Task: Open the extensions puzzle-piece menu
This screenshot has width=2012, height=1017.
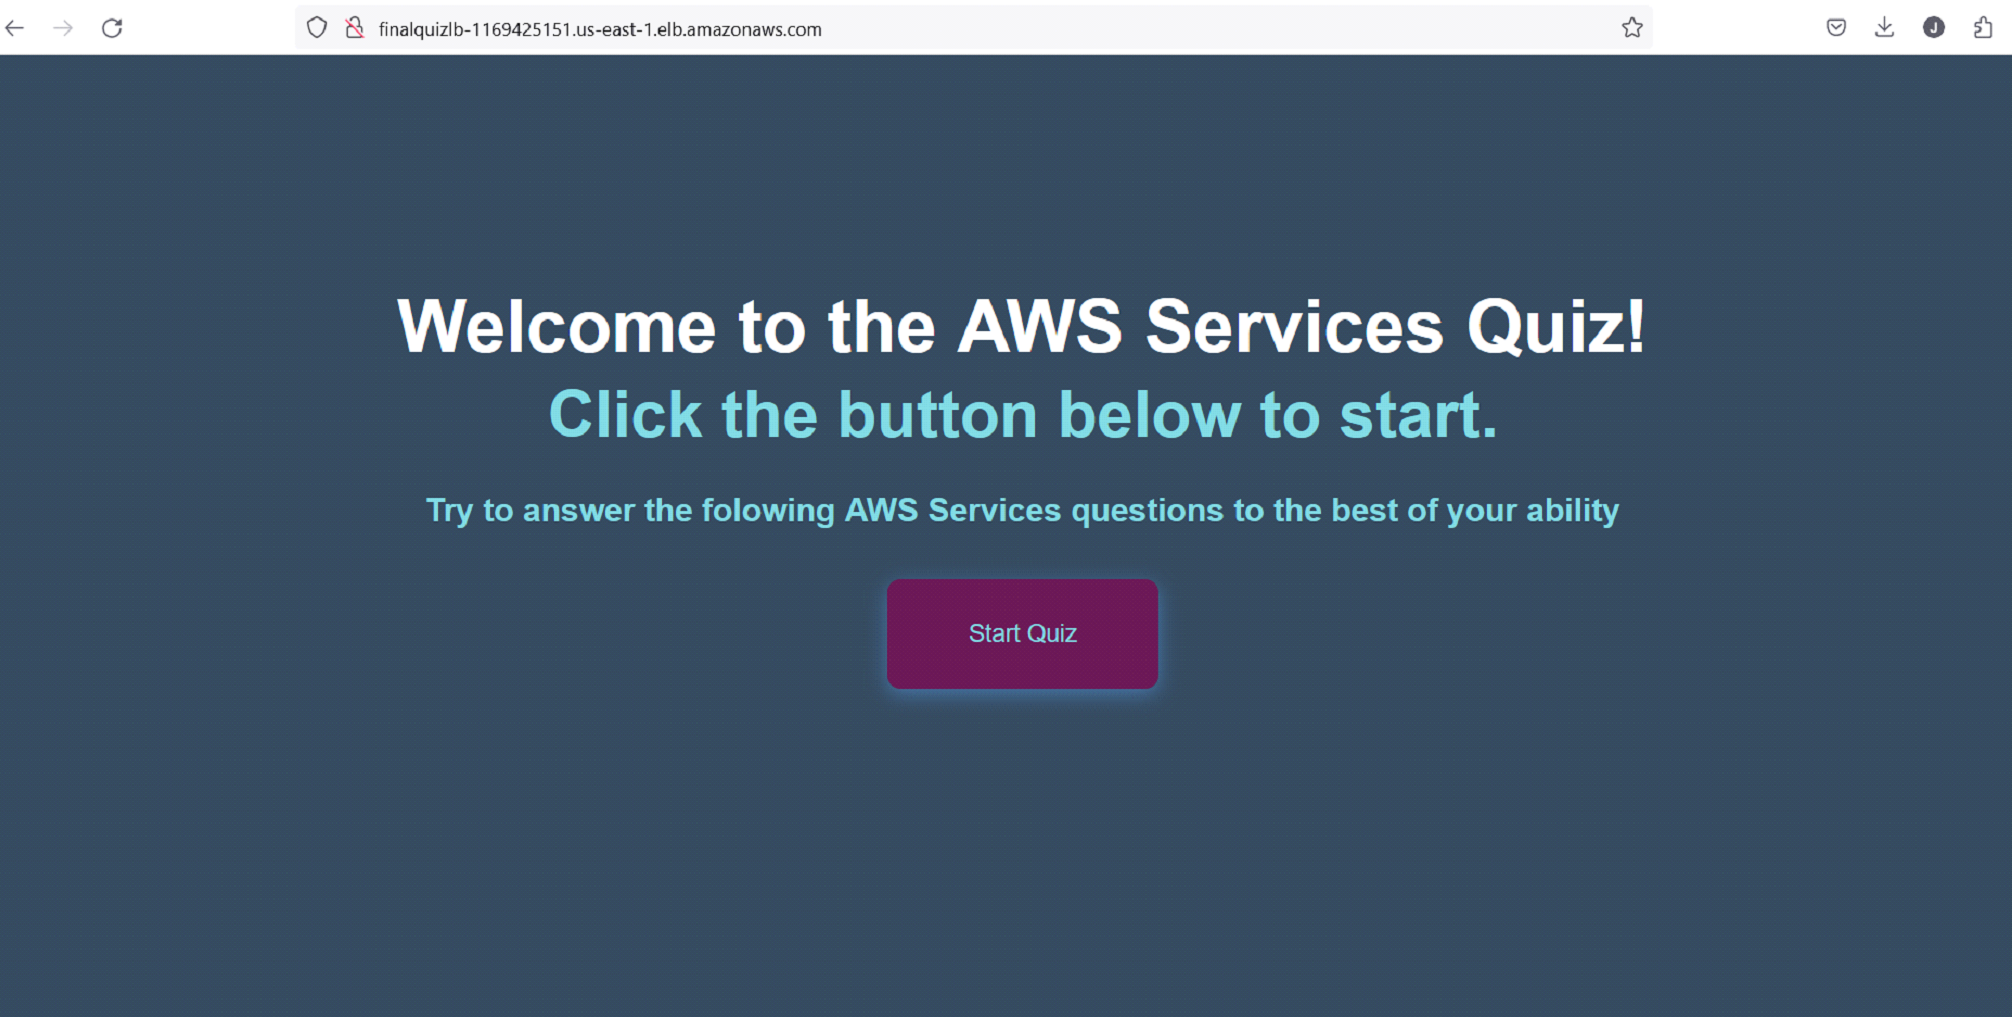Action: coord(1982,27)
